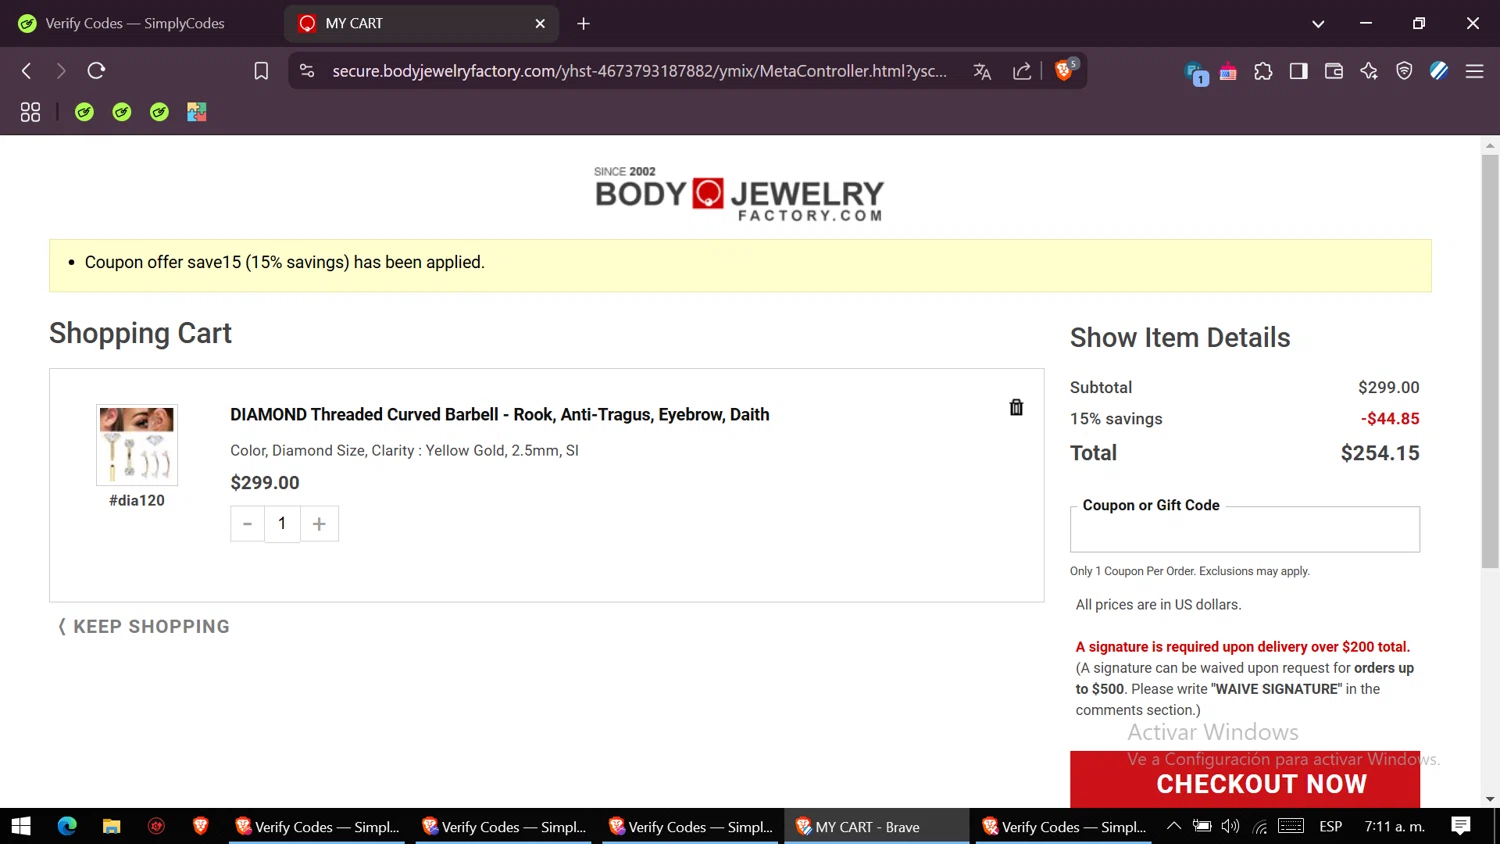This screenshot has height=844, width=1500.
Task: Open the DIAMOND Threaded Curved Barbell product link
Action: (499, 415)
